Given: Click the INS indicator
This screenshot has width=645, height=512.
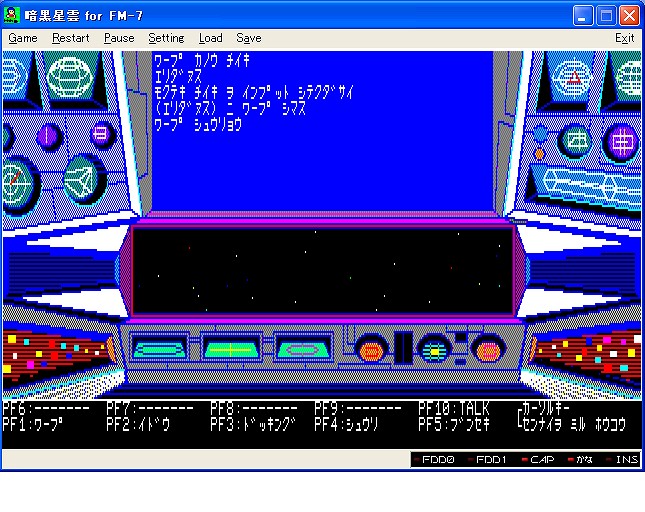Looking at the screenshot, I should coord(623,459).
